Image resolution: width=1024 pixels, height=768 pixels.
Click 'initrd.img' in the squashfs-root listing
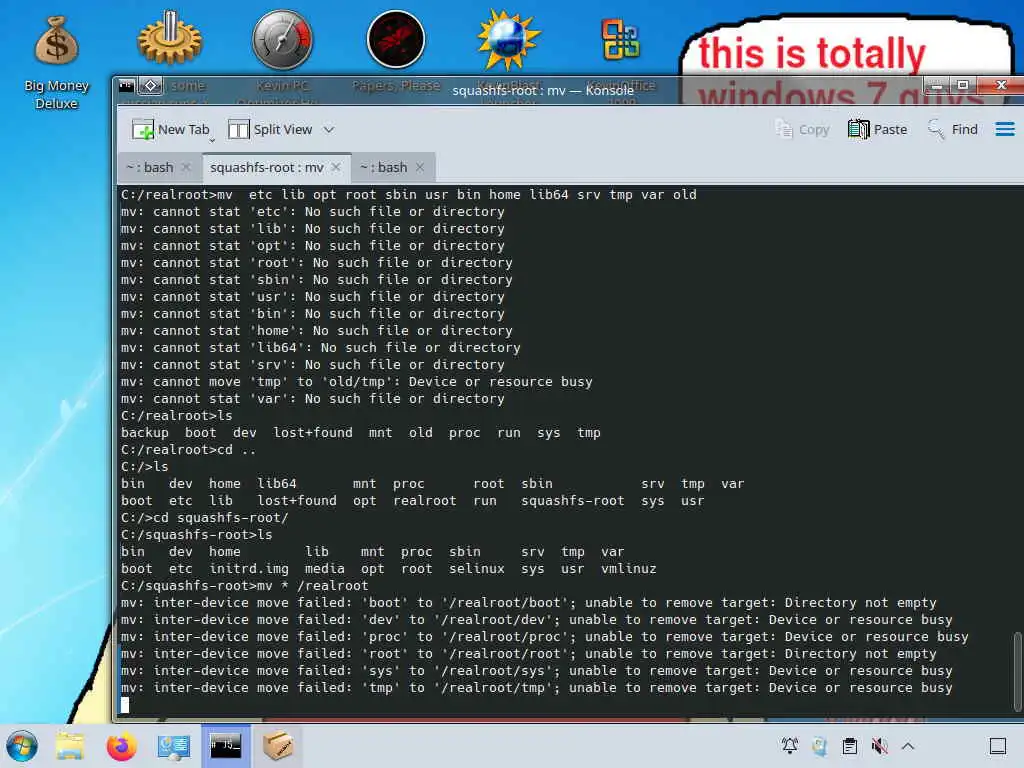point(249,569)
